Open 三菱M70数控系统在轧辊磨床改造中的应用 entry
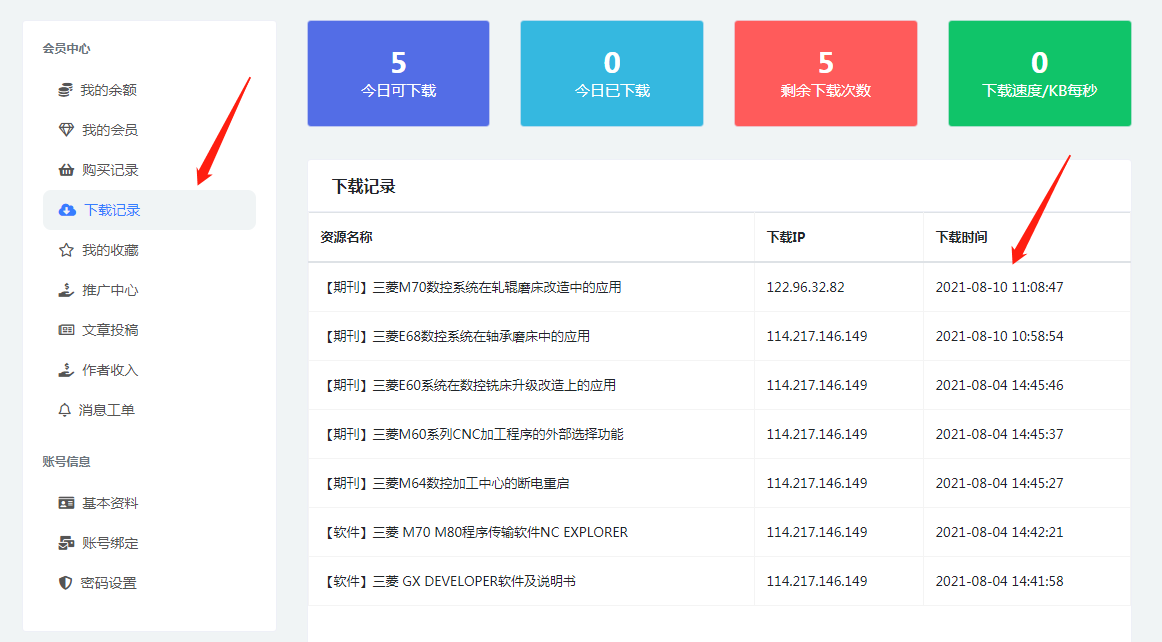Image resolution: width=1162 pixels, height=642 pixels. coord(471,287)
